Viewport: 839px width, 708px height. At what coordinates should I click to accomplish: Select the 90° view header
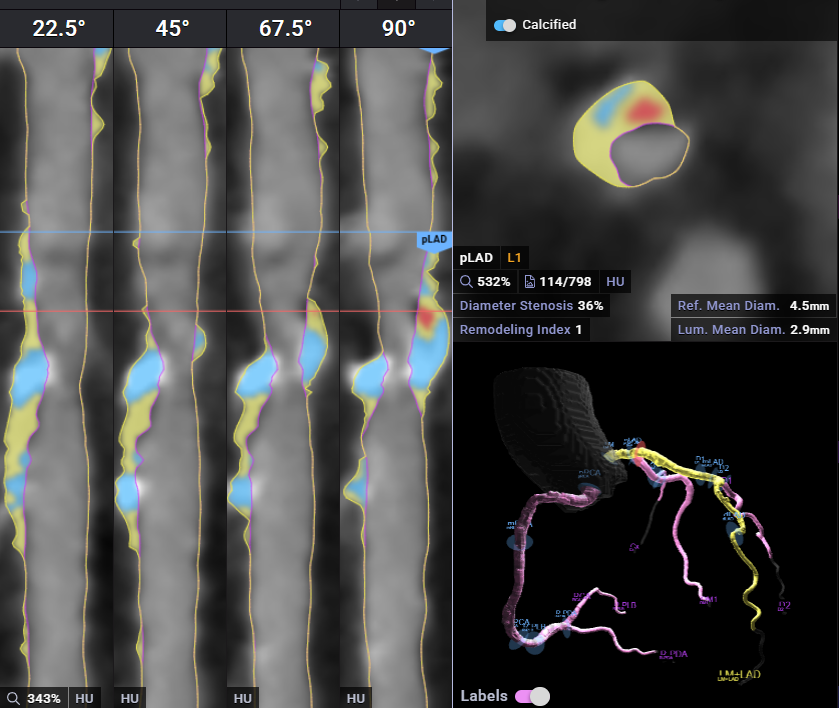click(x=397, y=28)
